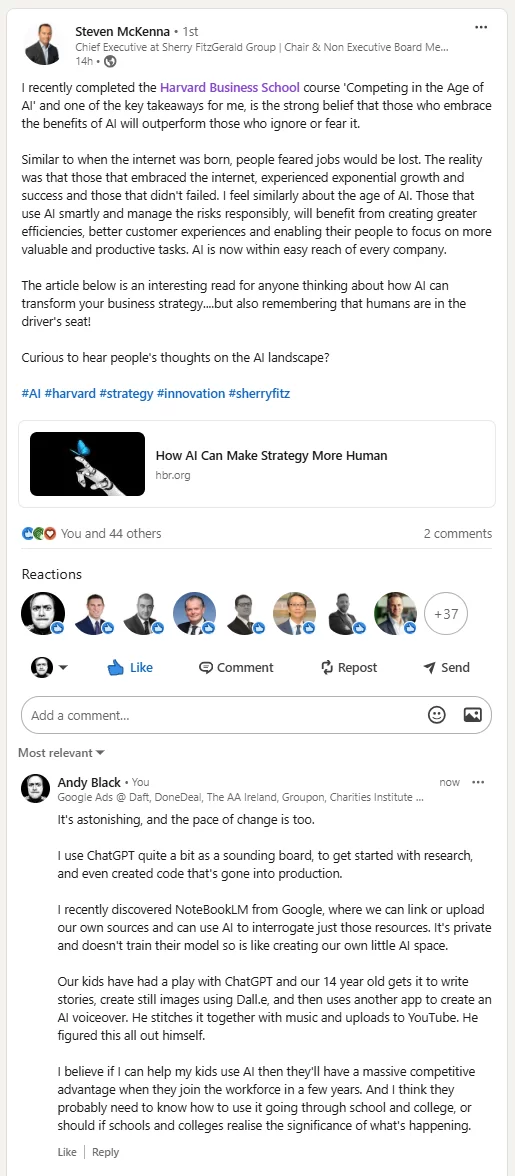Open the Harvard Business School link
The height and width of the screenshot is (1176, 515).
[229, 87]
